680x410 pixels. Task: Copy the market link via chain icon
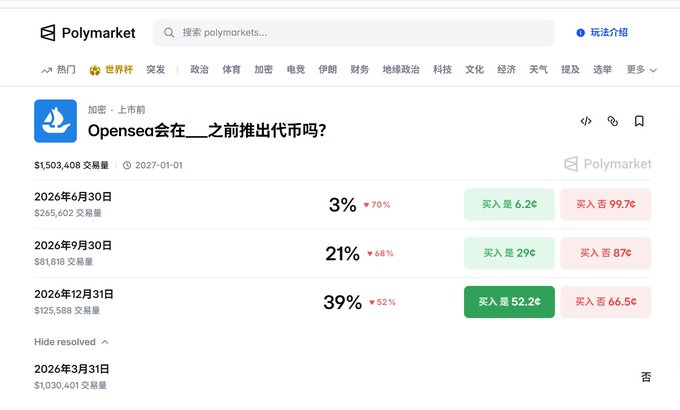(612, 121)
